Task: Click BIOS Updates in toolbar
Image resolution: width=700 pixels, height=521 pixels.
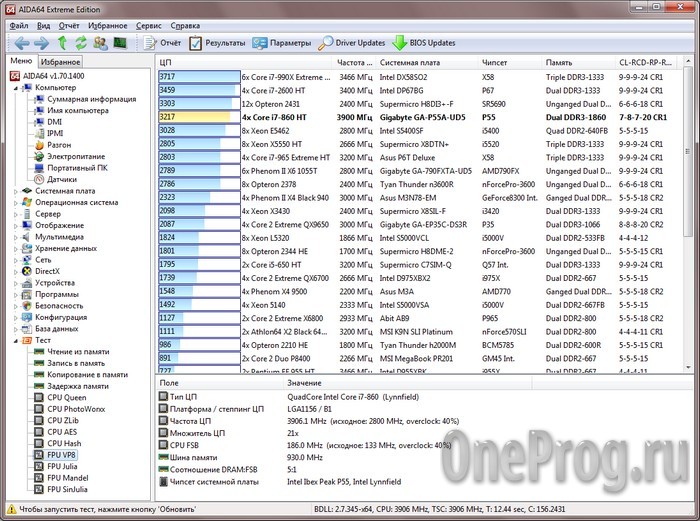Action: click(x=424, y=43)
